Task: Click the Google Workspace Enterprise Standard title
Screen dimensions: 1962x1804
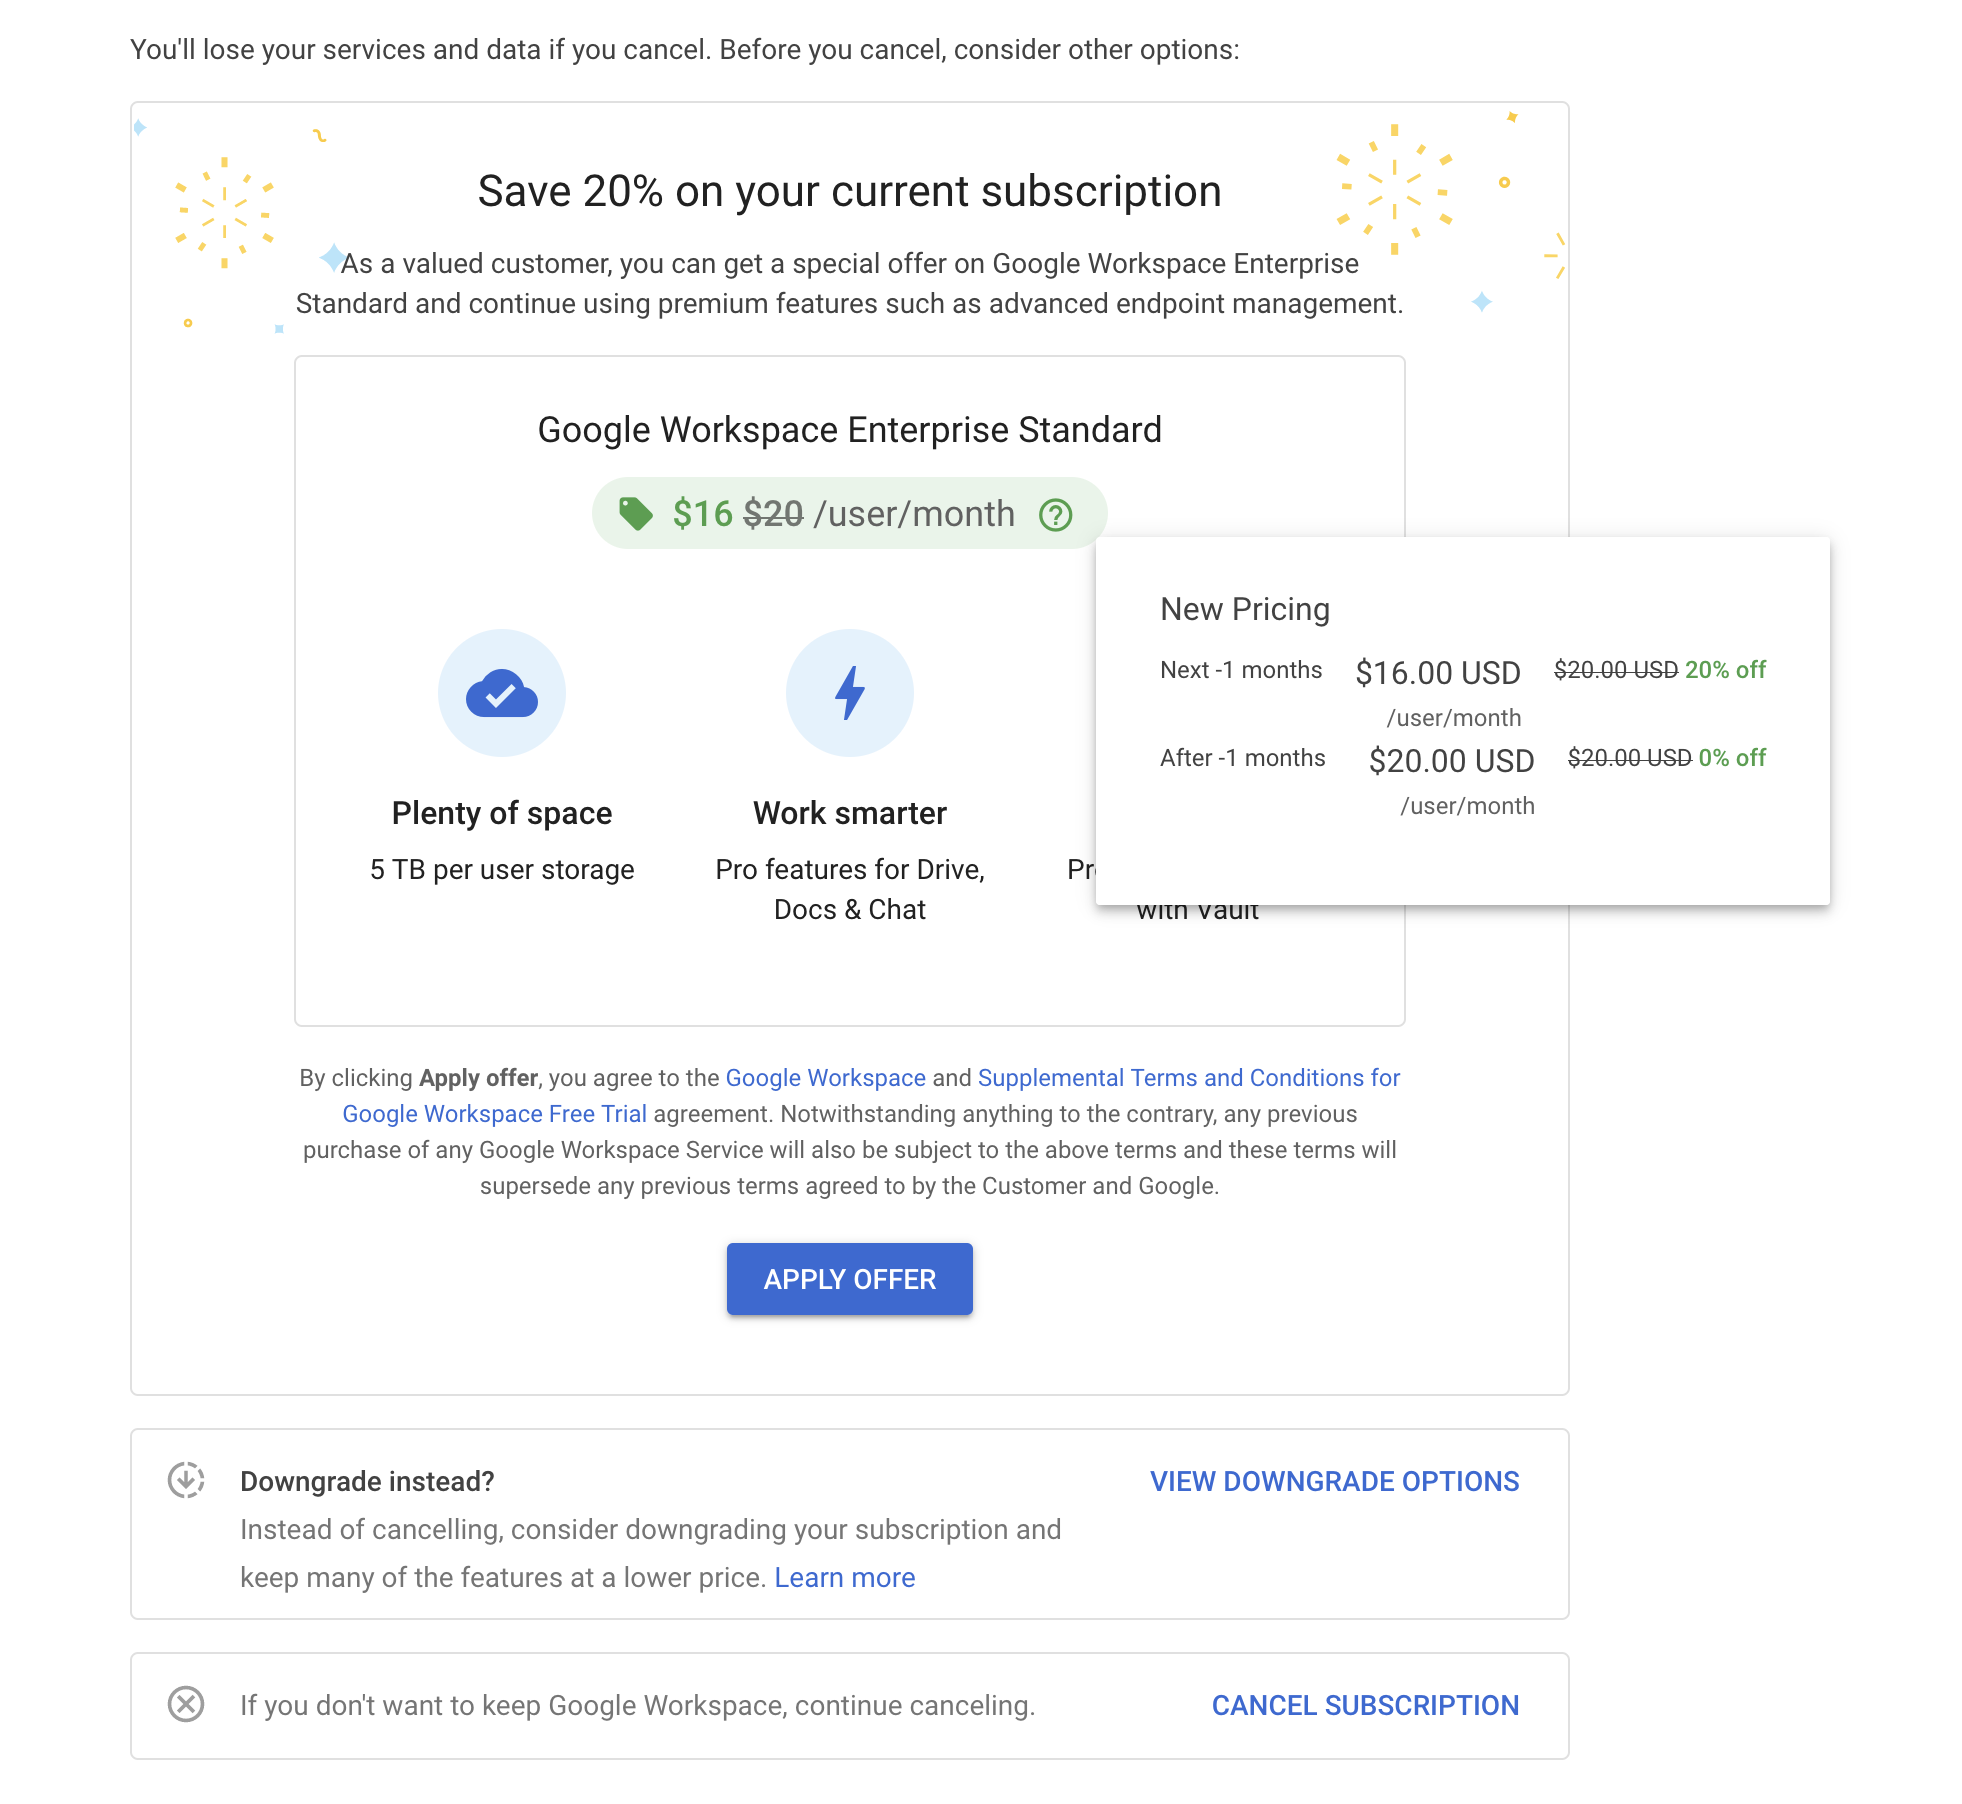Action: tap(849, 430)
